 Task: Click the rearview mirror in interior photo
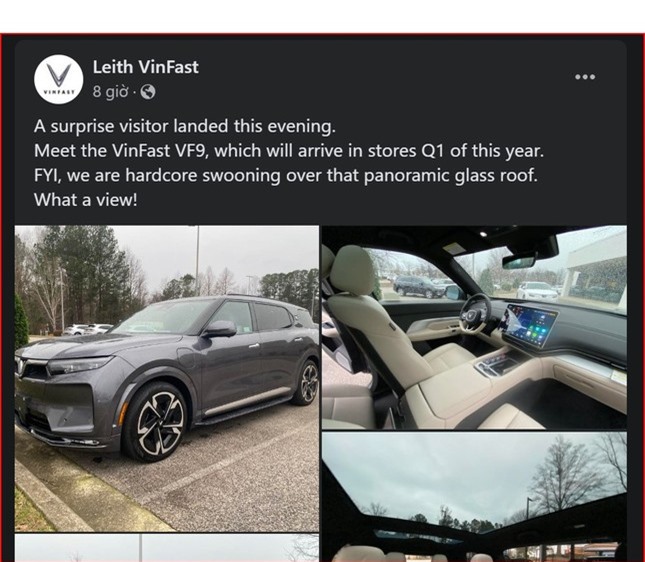point(519,261)
